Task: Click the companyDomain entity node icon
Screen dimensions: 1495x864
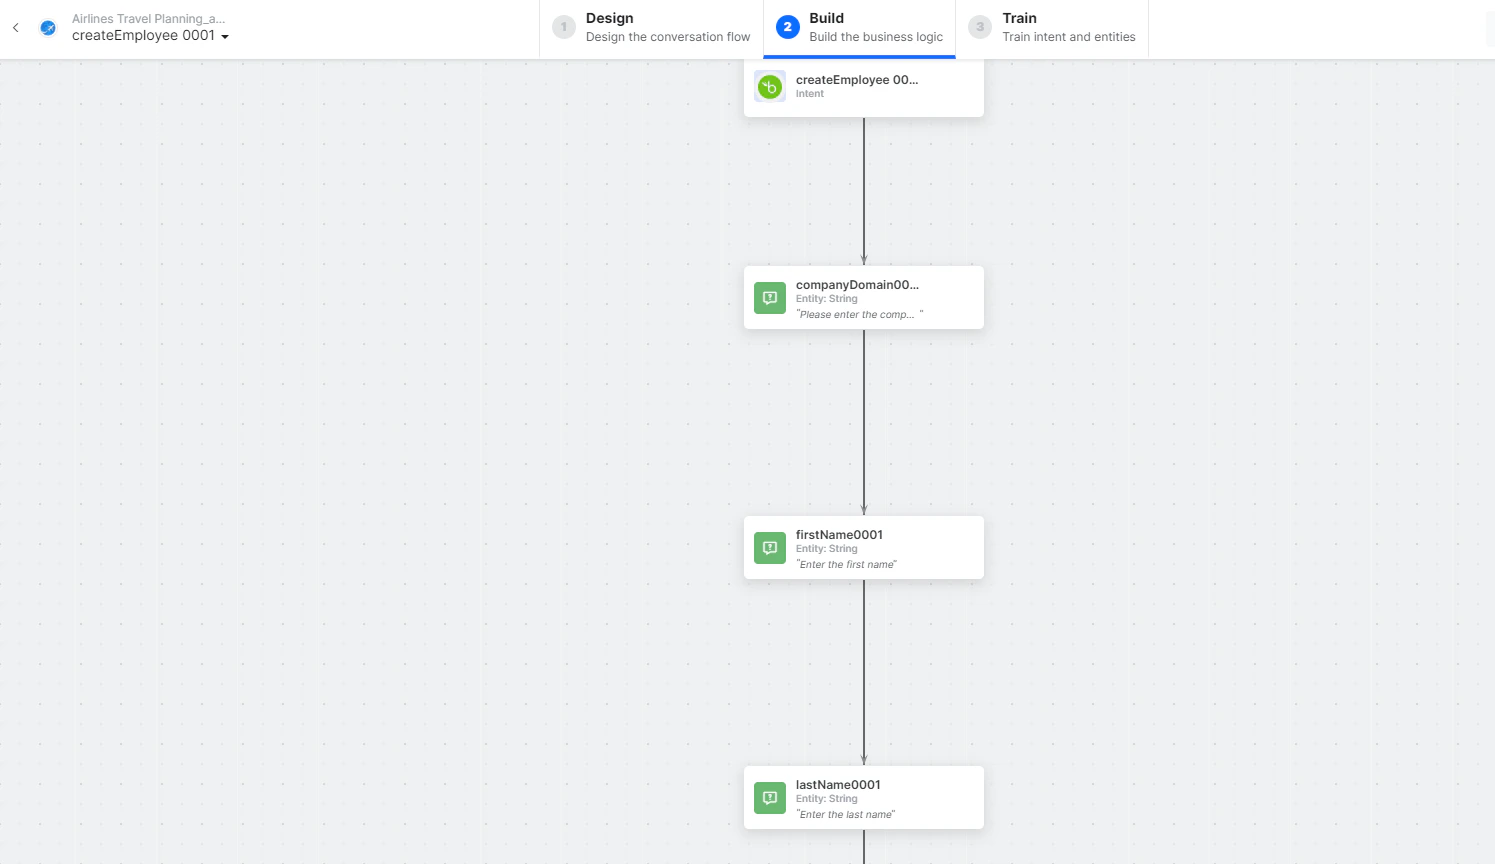Action: tap(769, 297)
